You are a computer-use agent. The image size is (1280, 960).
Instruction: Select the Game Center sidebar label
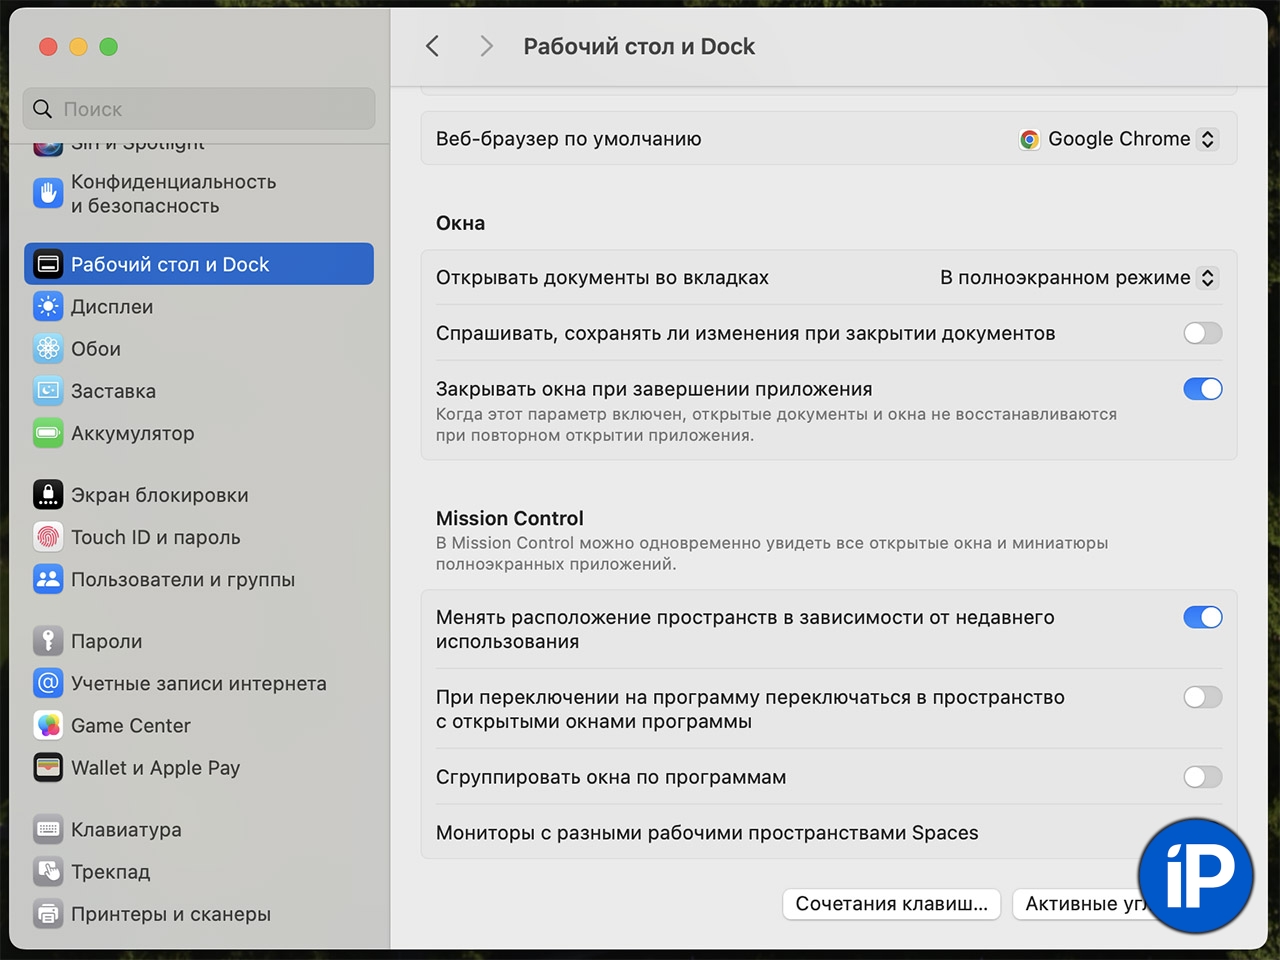pos(131,726)
